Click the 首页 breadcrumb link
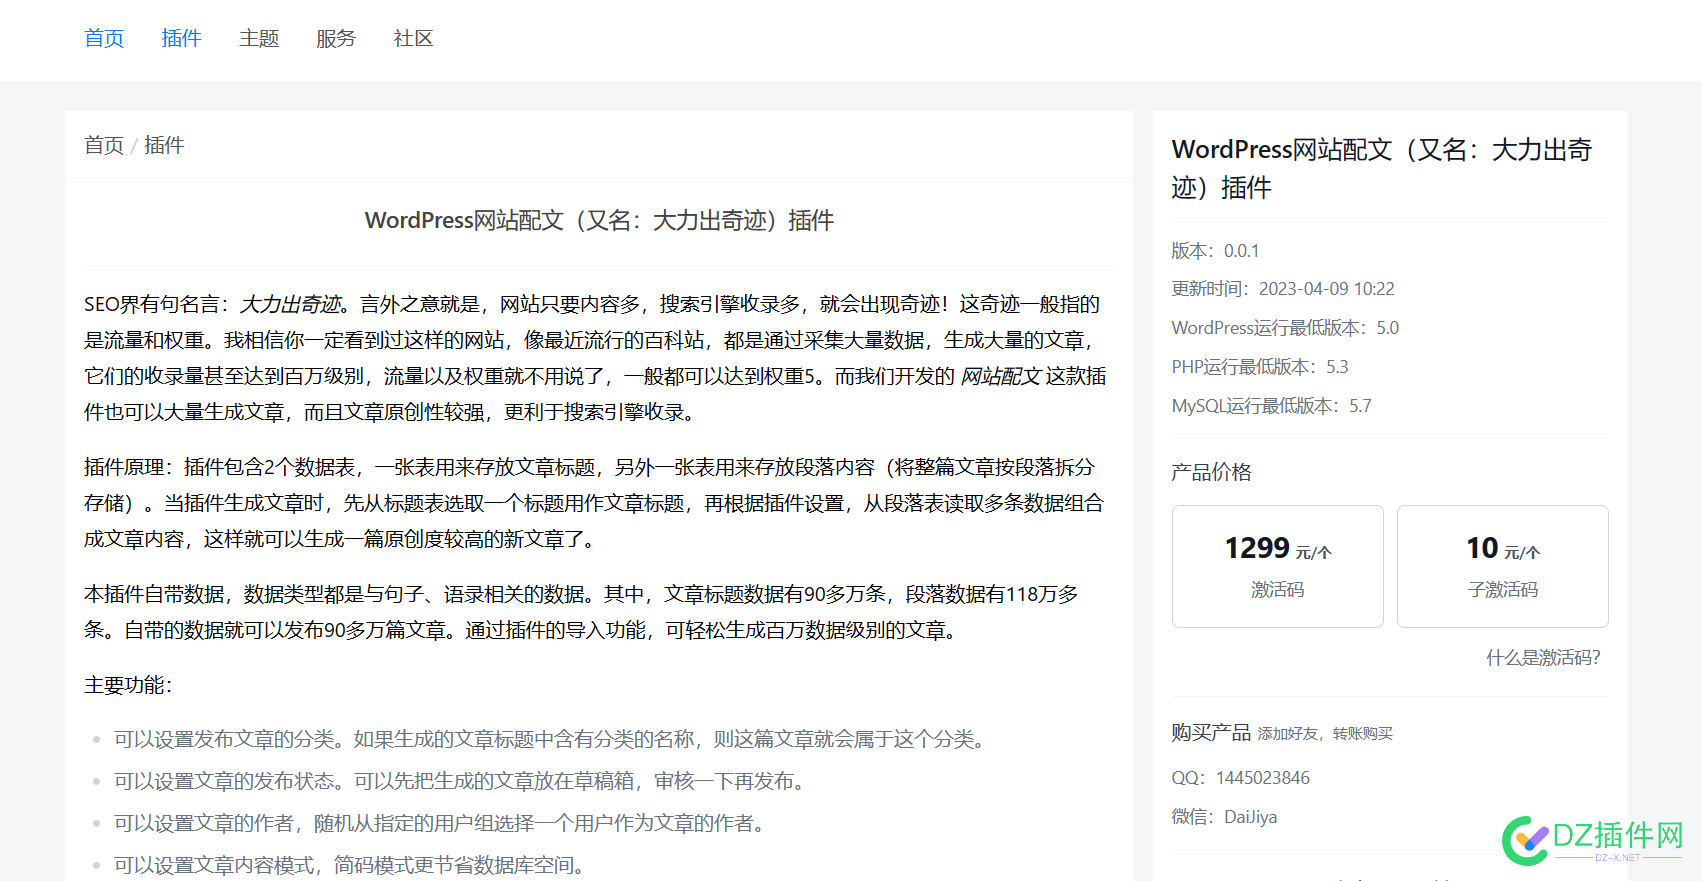This screenshot has width=1702, height=881. tap(104, 145)
